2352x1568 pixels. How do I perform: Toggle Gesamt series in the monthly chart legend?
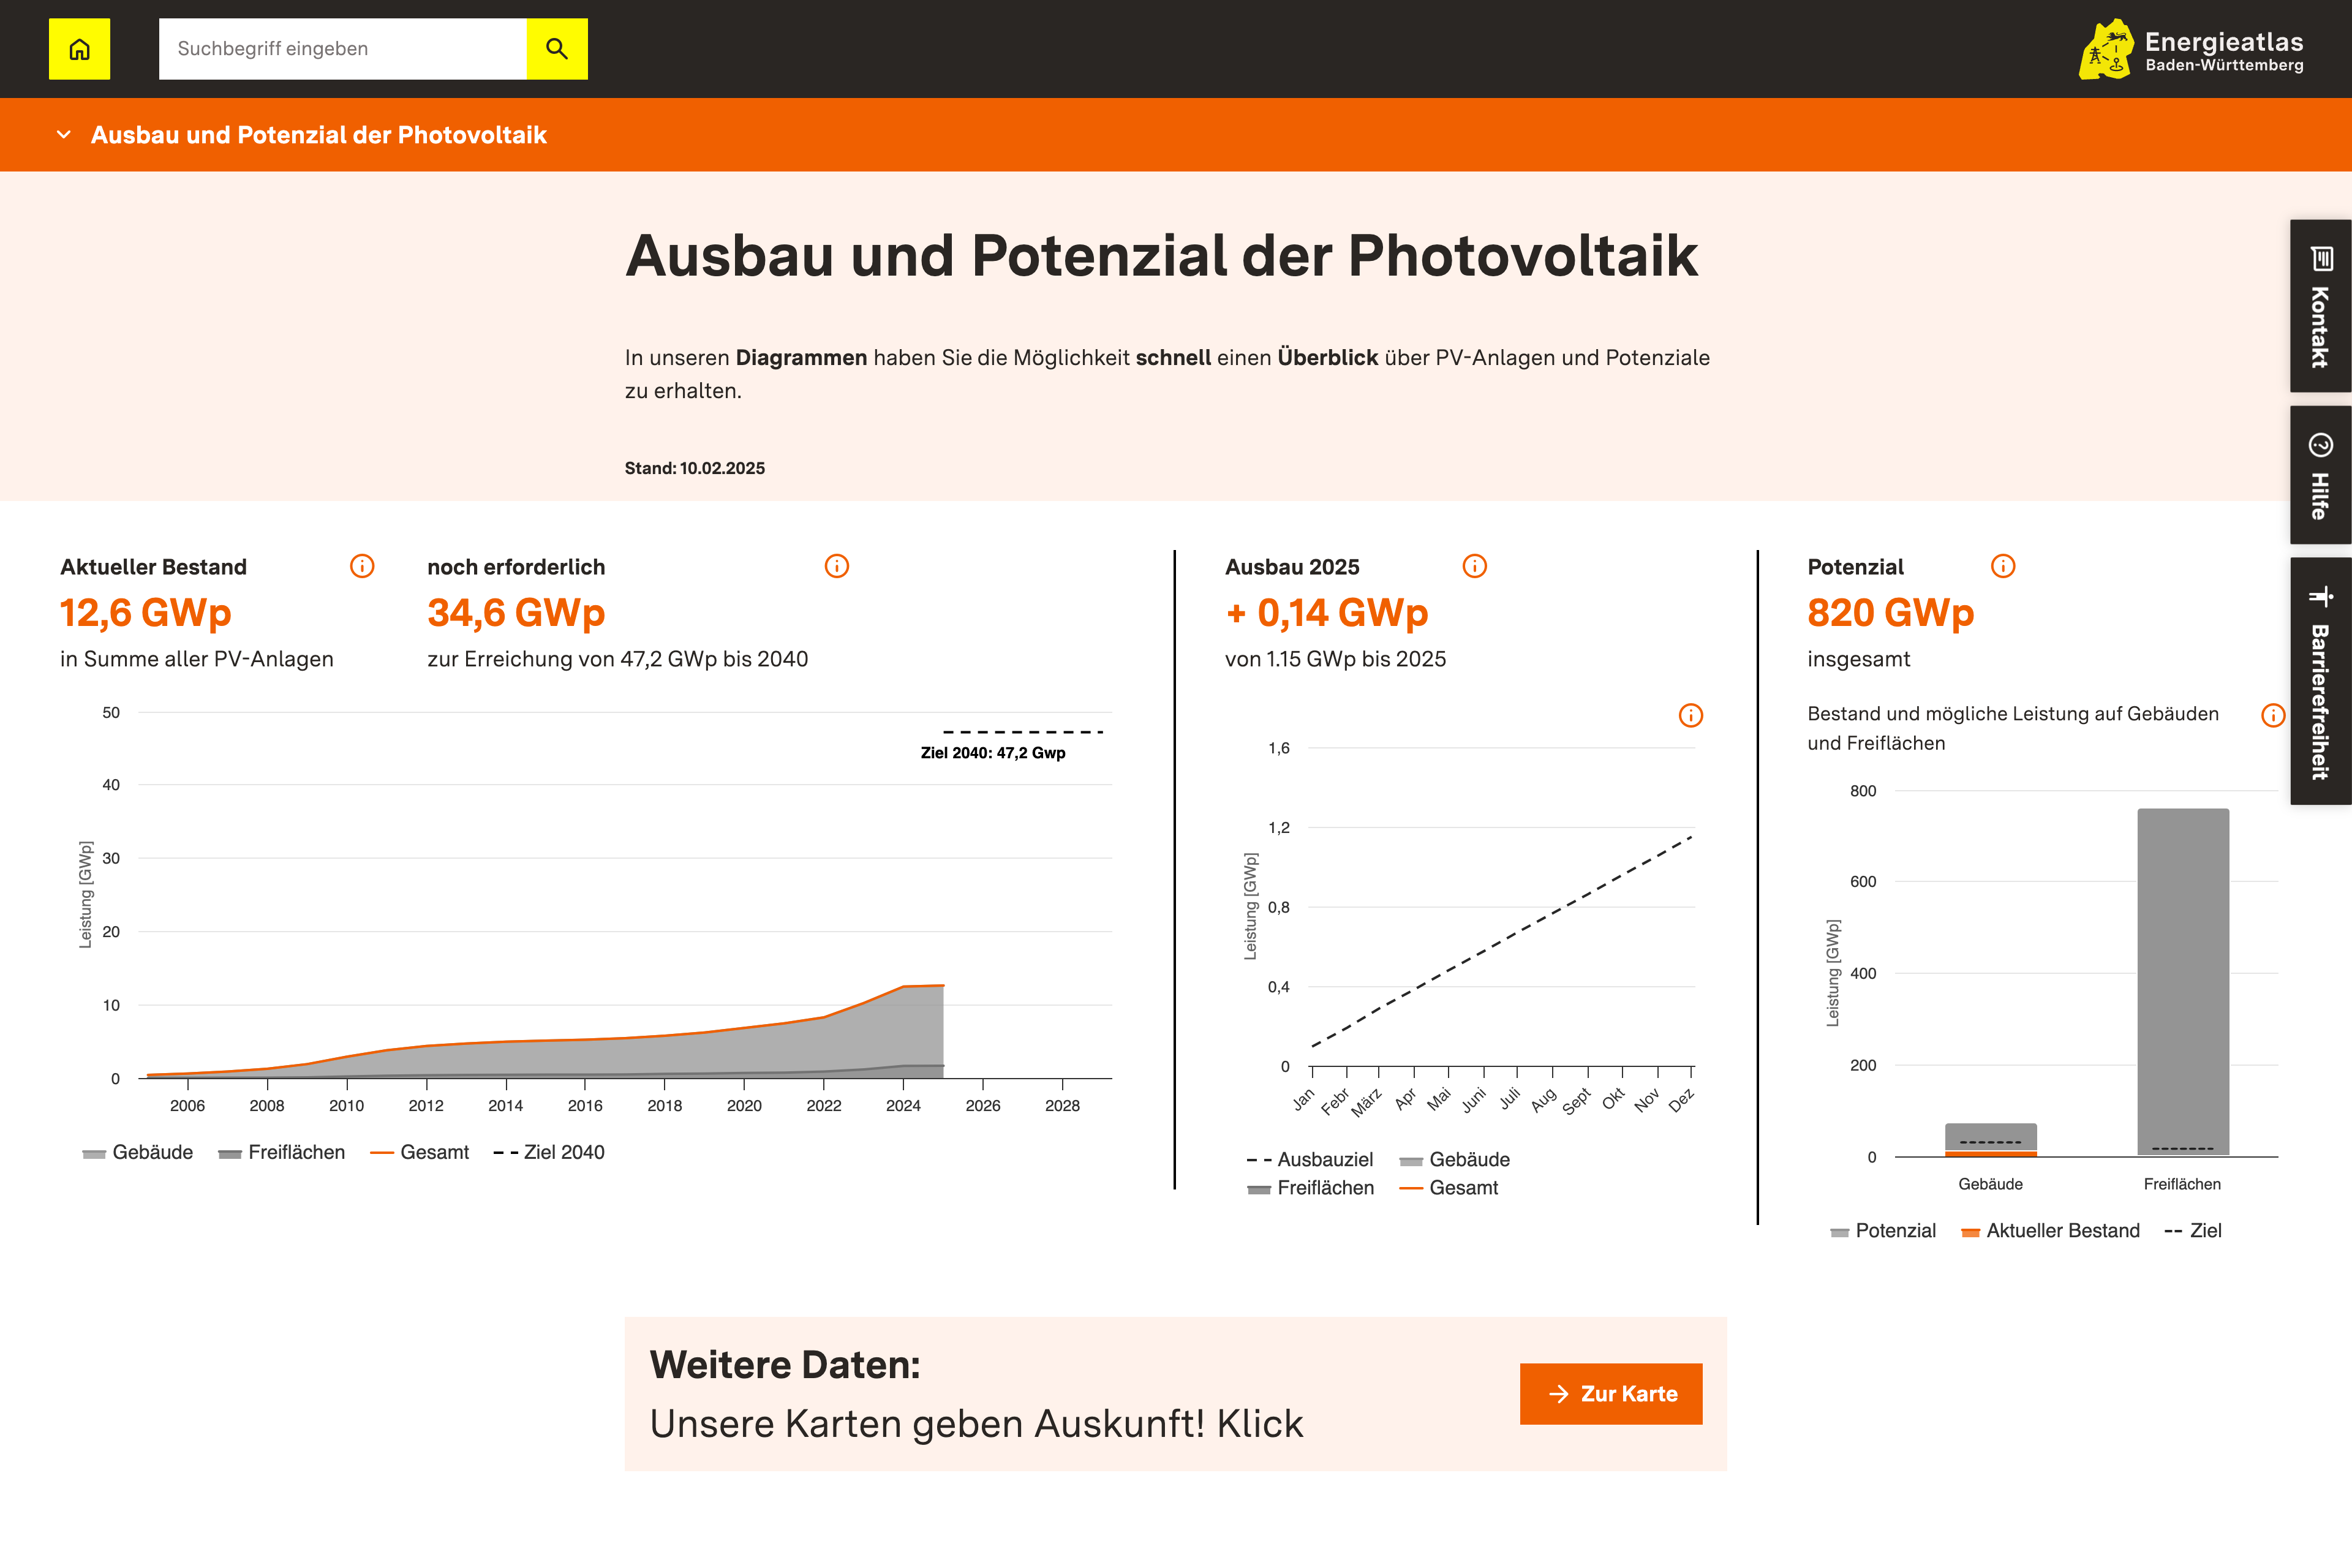tap(1449, 1188)
